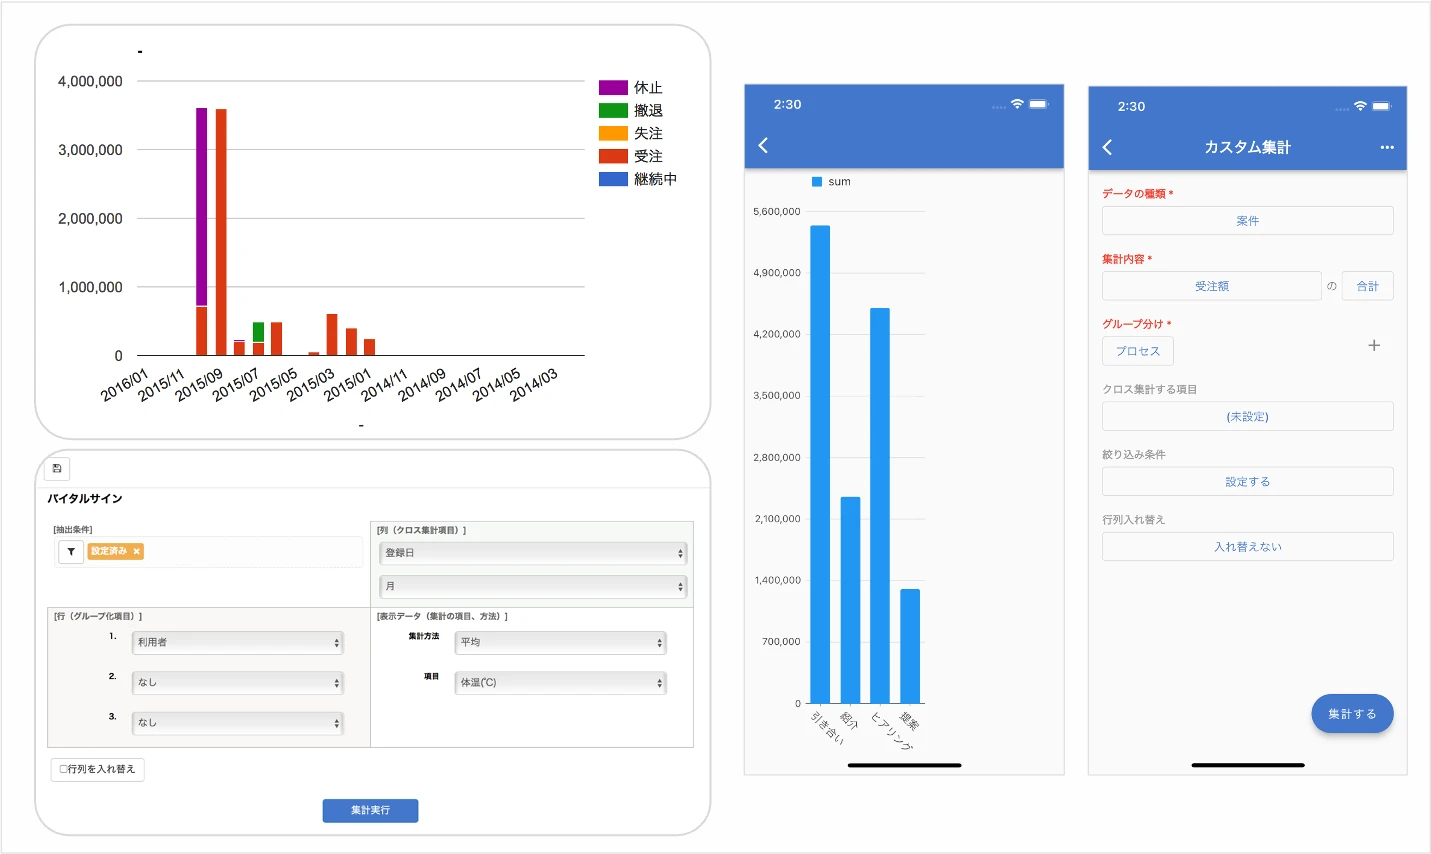Tap the 案件 data type field
Screen dimensions: 1431x854
[1247, 221]
